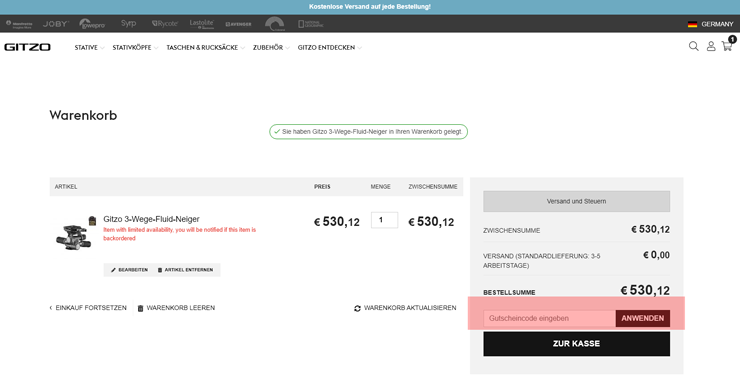Expand the Versand und Steuern section
740x379 pixels.
(576, 202)
